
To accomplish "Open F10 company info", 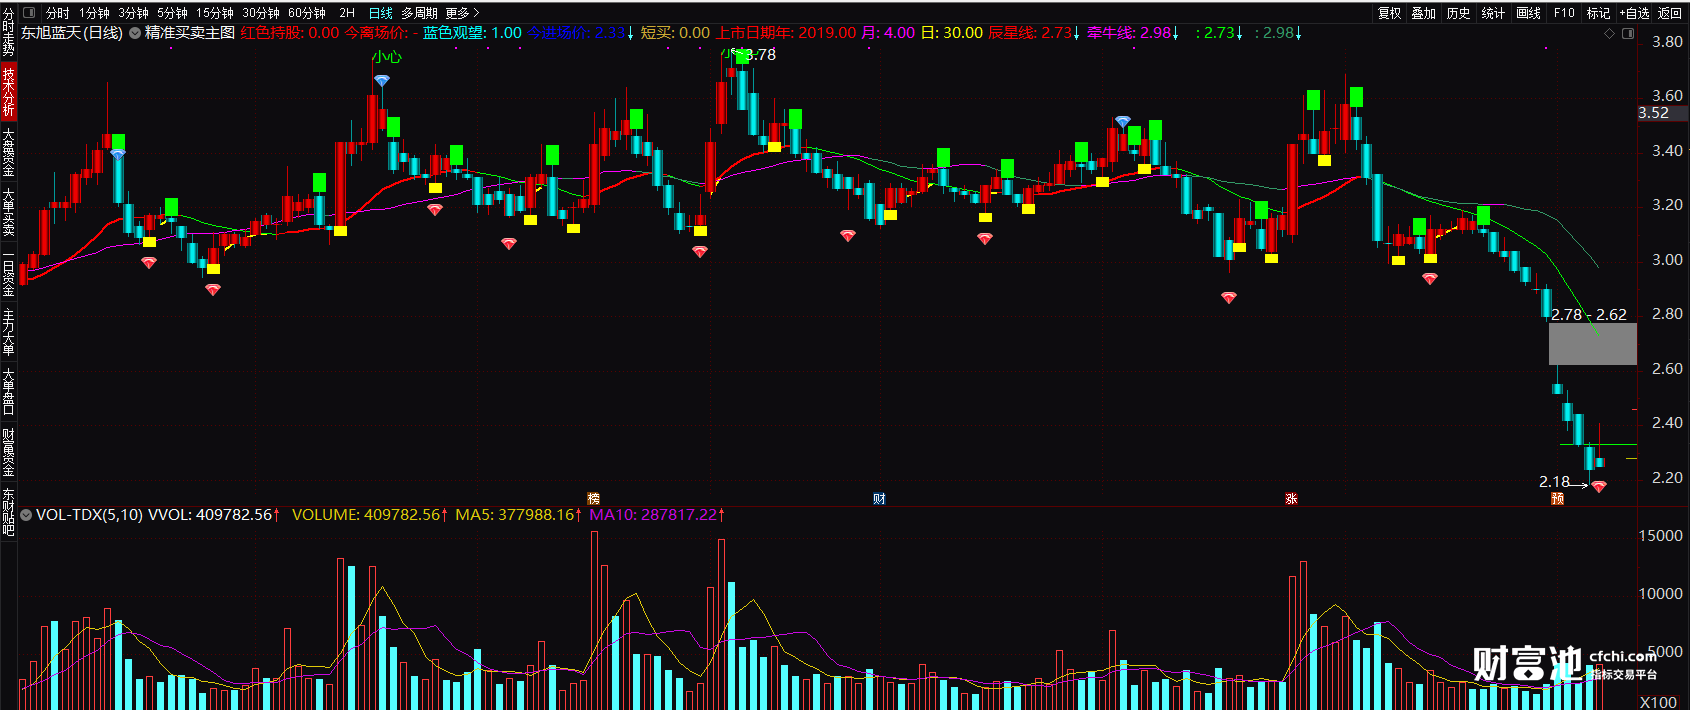I will [1564, 13].
